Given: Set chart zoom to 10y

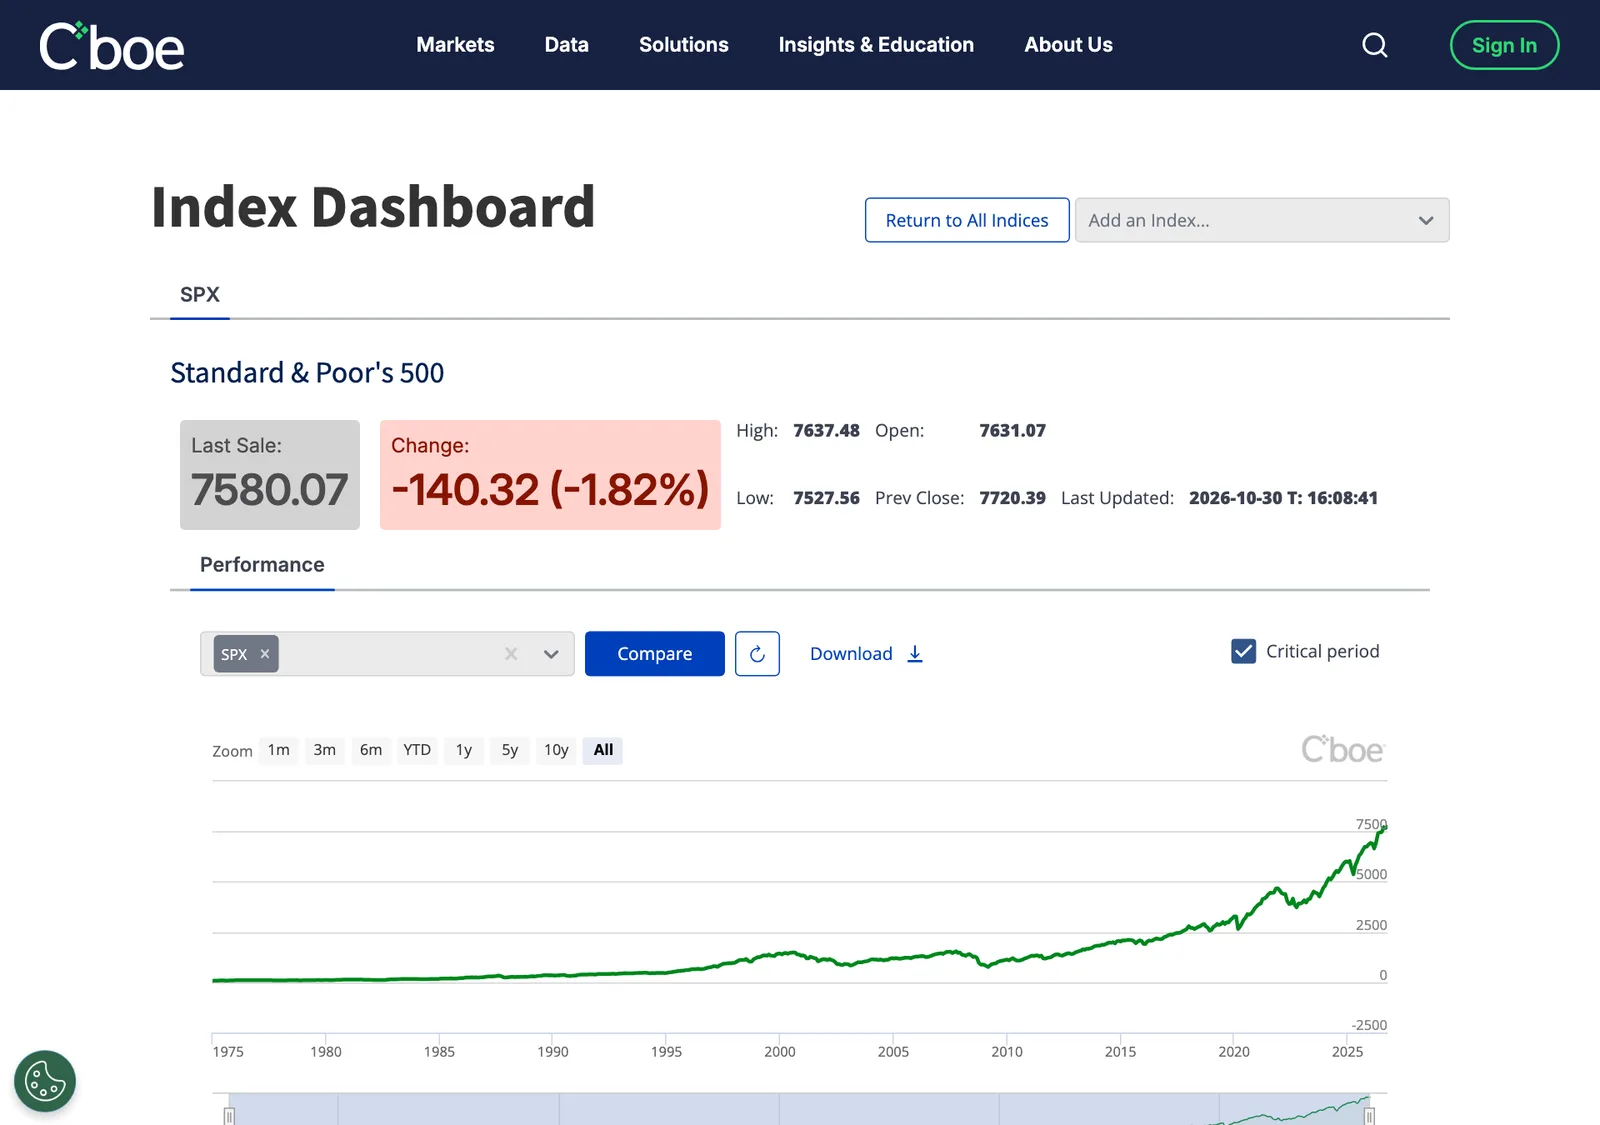Looking at the screenshot, I should click(556, 750).
